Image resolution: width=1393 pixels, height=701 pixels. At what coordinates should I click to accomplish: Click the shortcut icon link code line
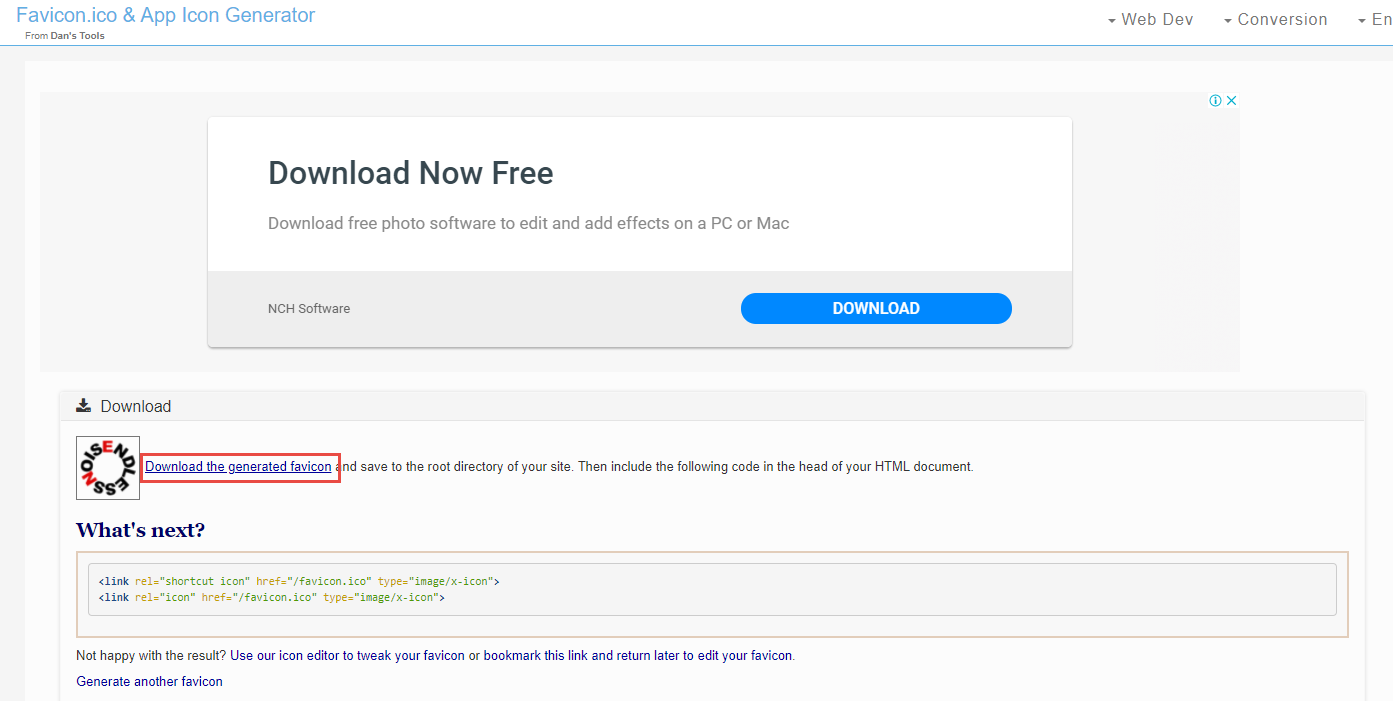[299, 581]
